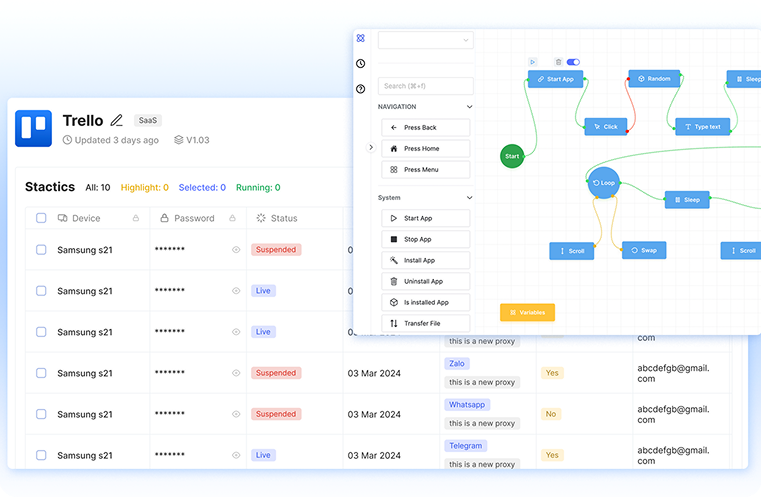Viewport: 761px width, 497px height.
Task: Select the Click node on canvas
Action: coord(606,127)
